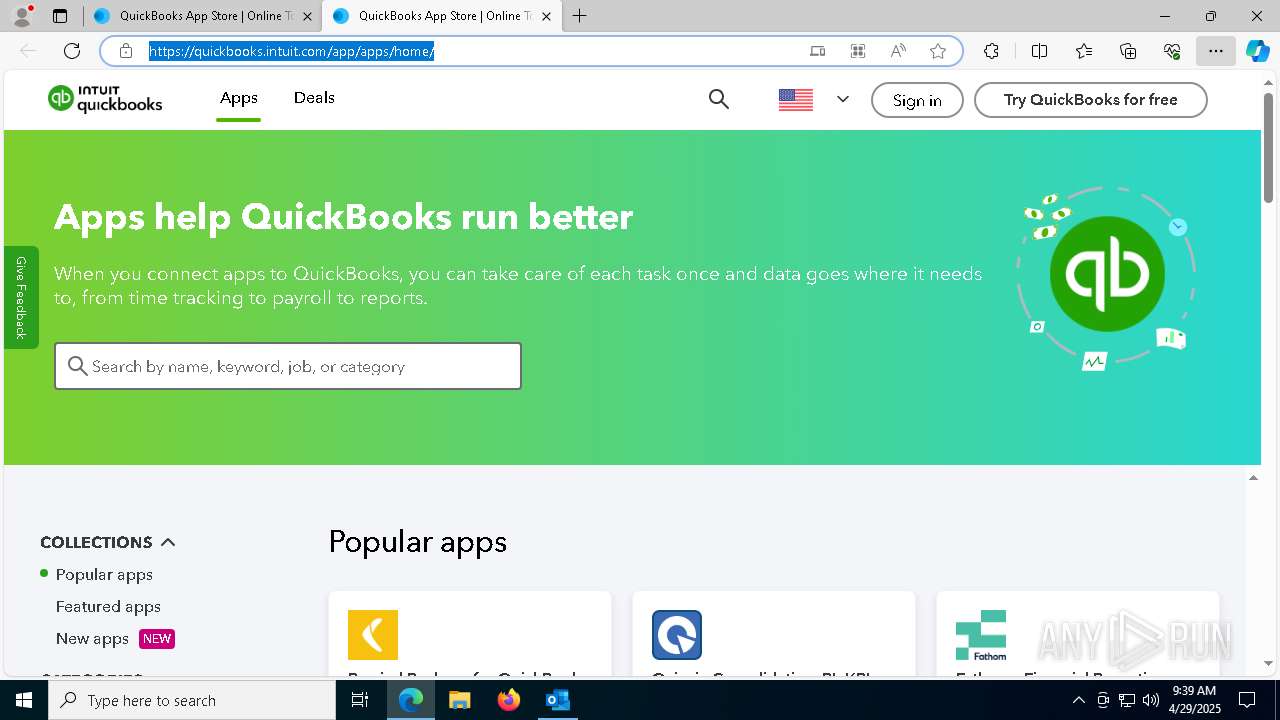Open Outlook from taskbar
The width and height of the screenshot is (1280, 720).
pos(557,700)
